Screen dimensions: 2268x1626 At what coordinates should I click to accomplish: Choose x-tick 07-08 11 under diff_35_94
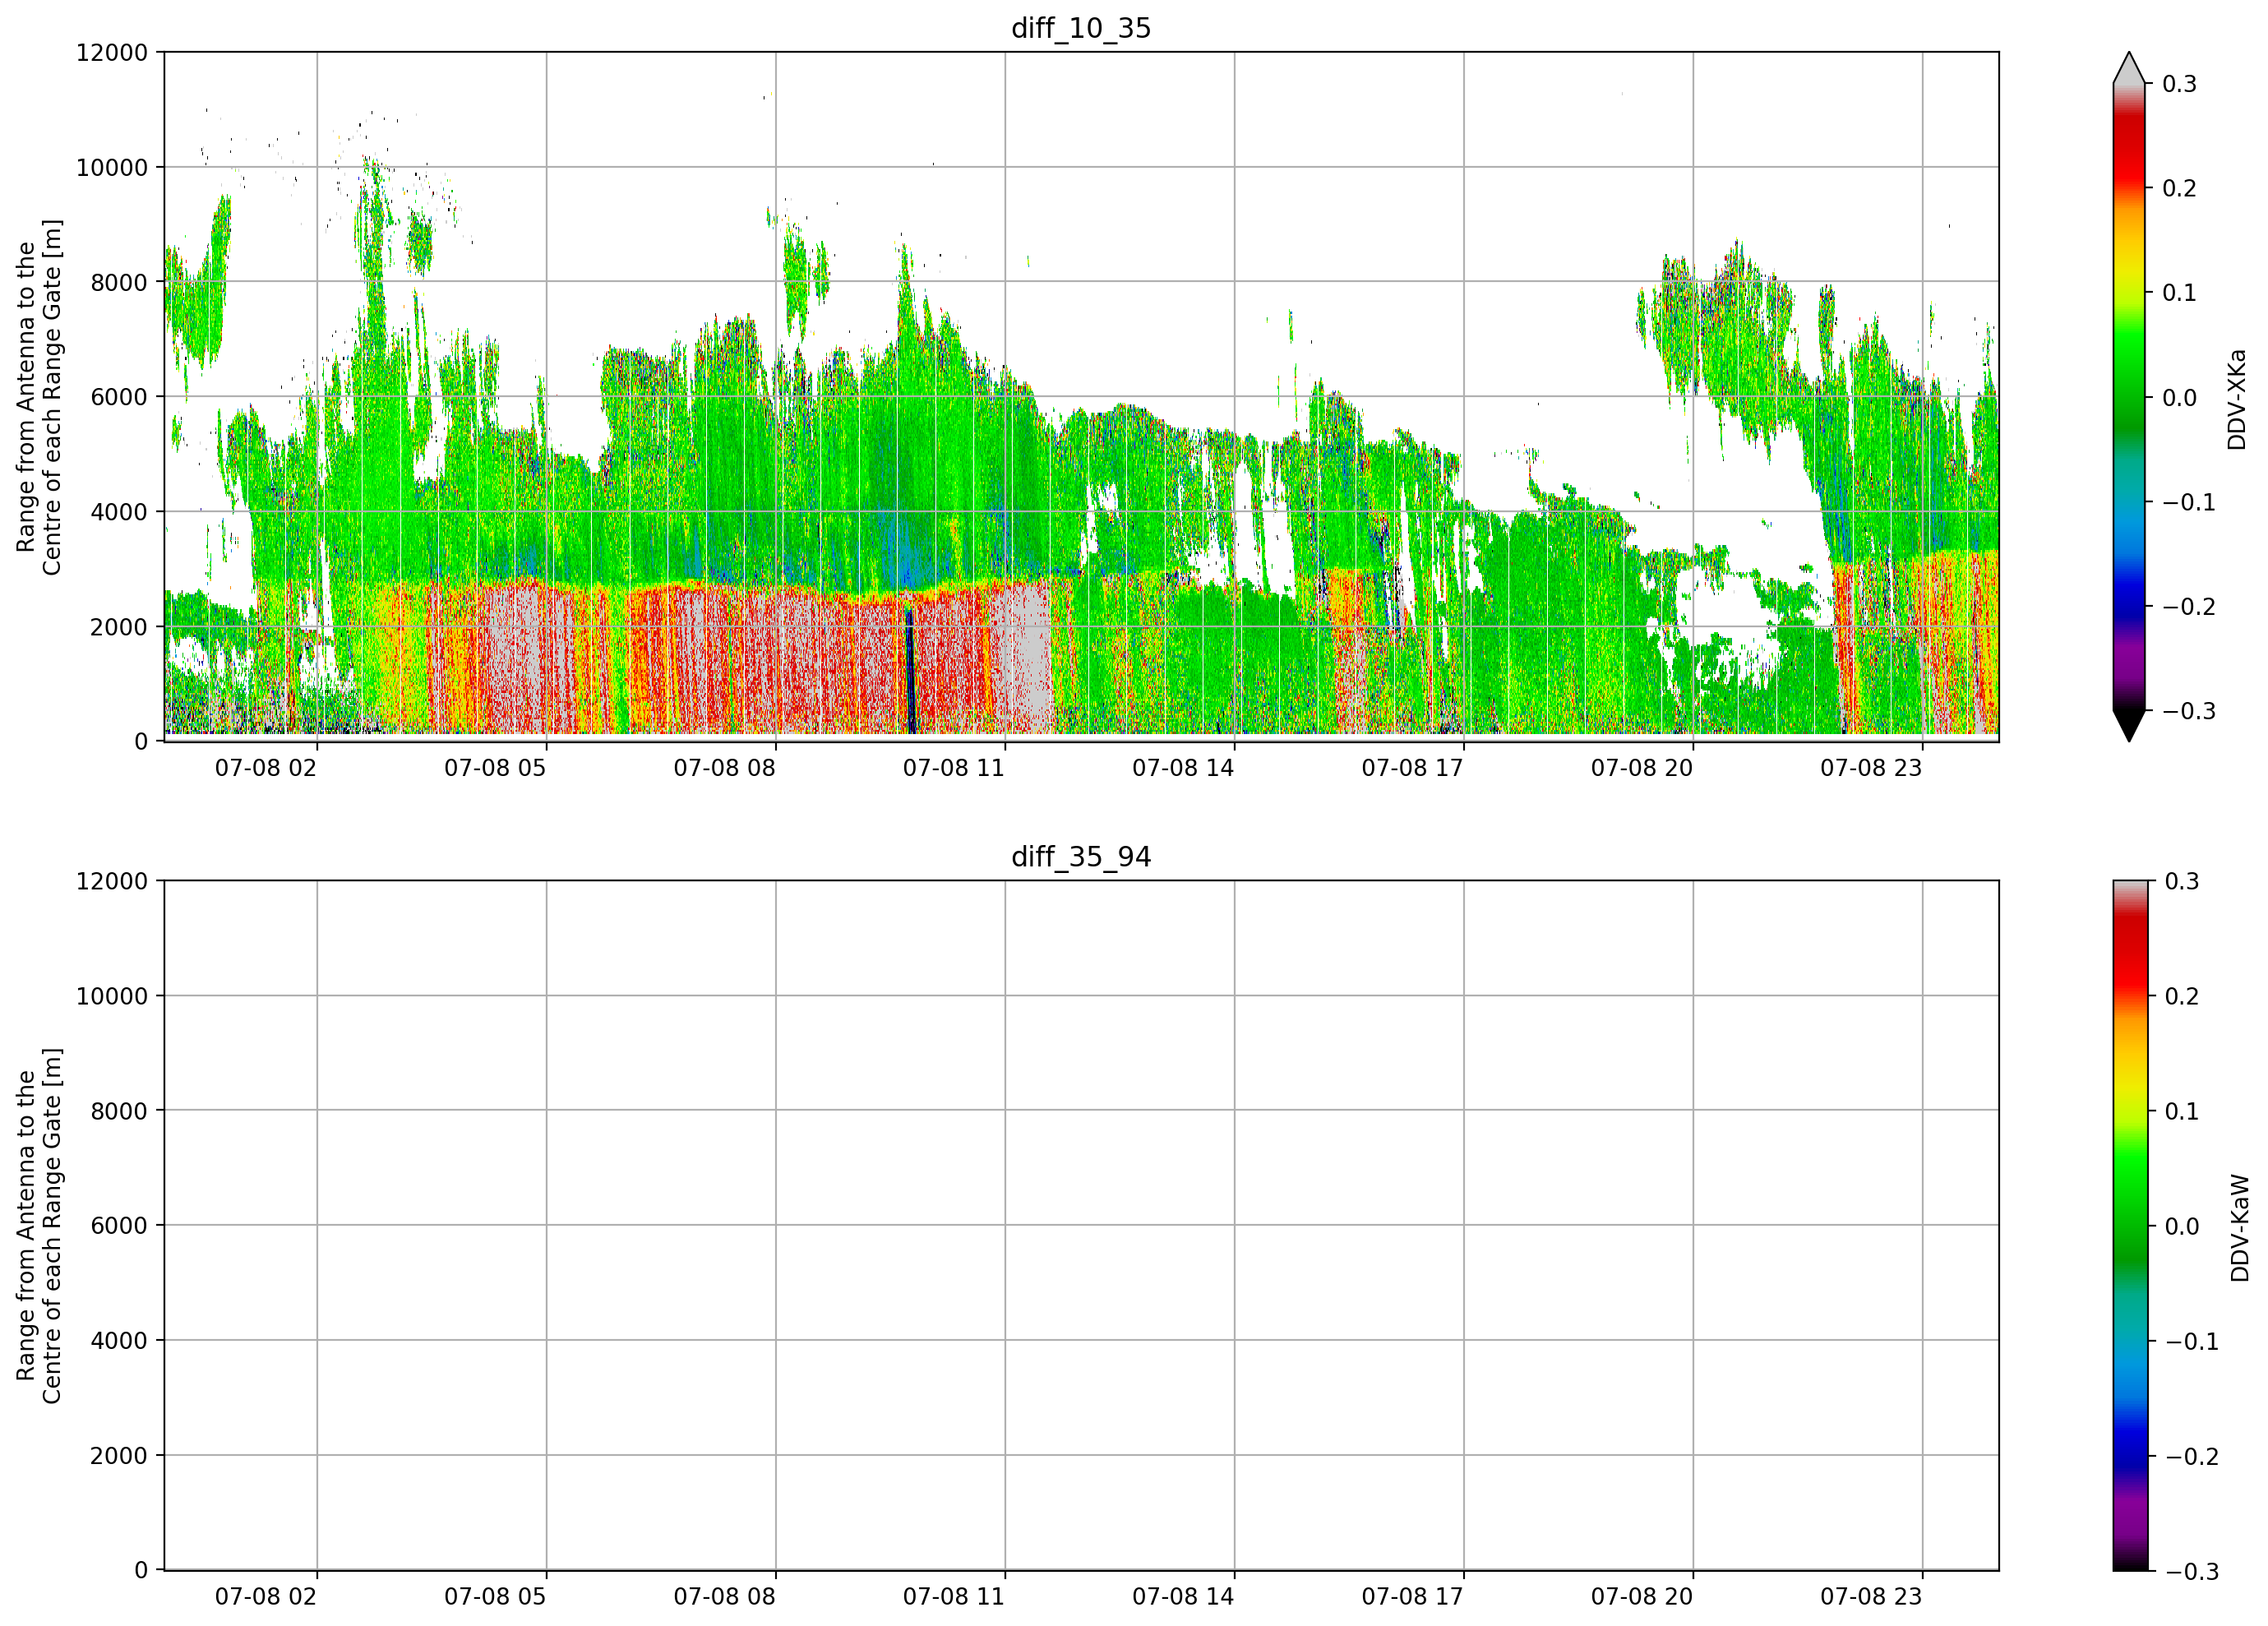pyautogui.click(x=954, y=1597)
